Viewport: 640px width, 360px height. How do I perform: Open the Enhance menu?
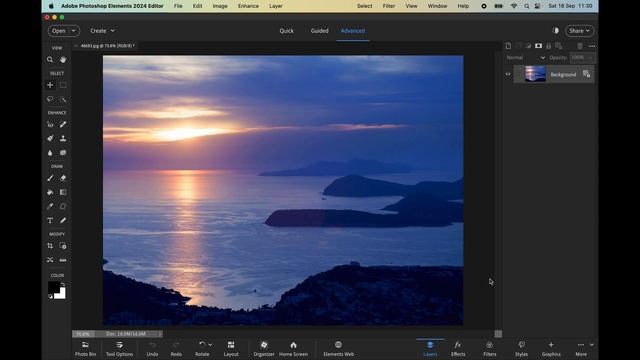click(248, 6)
